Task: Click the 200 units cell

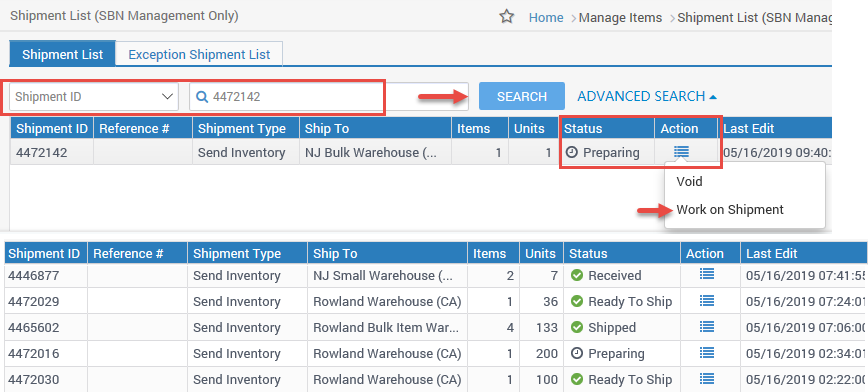Action: [x=541, y=353]
